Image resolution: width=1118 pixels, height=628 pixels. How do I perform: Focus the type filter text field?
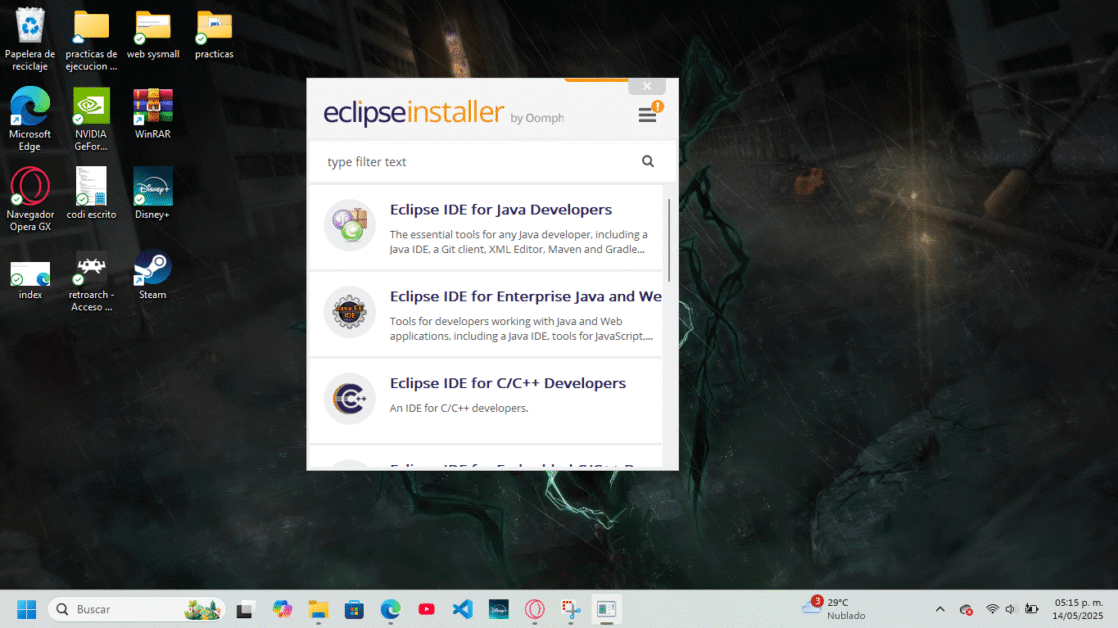tap(480, 162)
